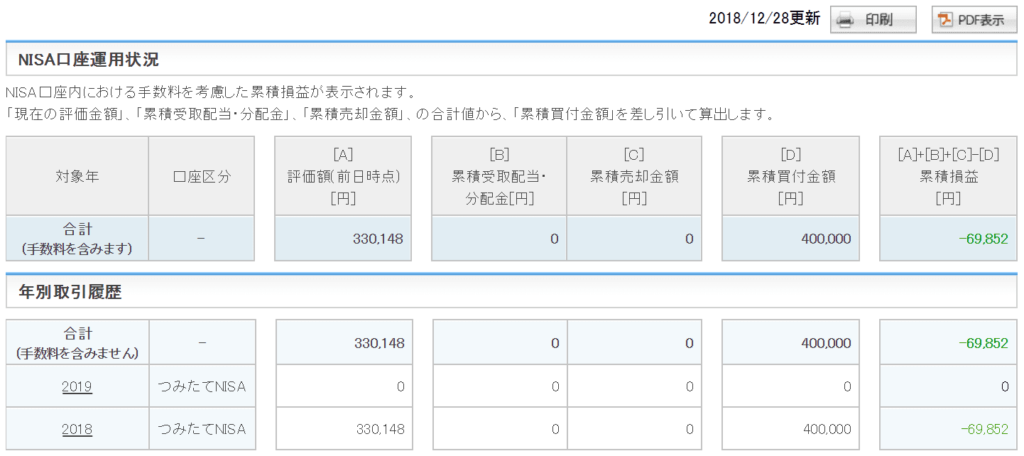The height and width of the screenshot is (456, 1024).
Task: Click the 評価額 value 0 in 2019 row
Action: point(400,387)
